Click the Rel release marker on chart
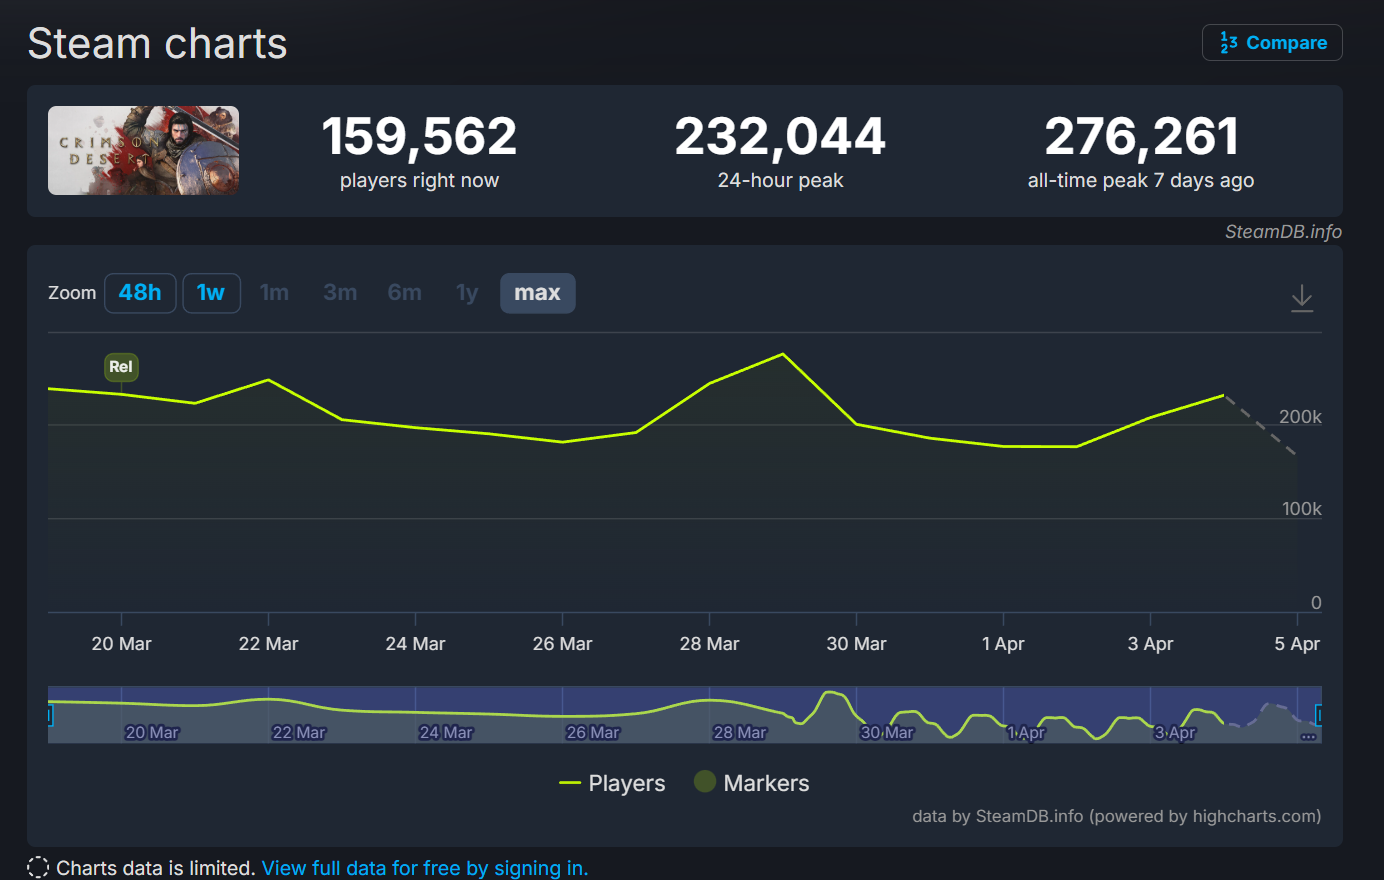The image size is (1384, 880). pos(121,367)
